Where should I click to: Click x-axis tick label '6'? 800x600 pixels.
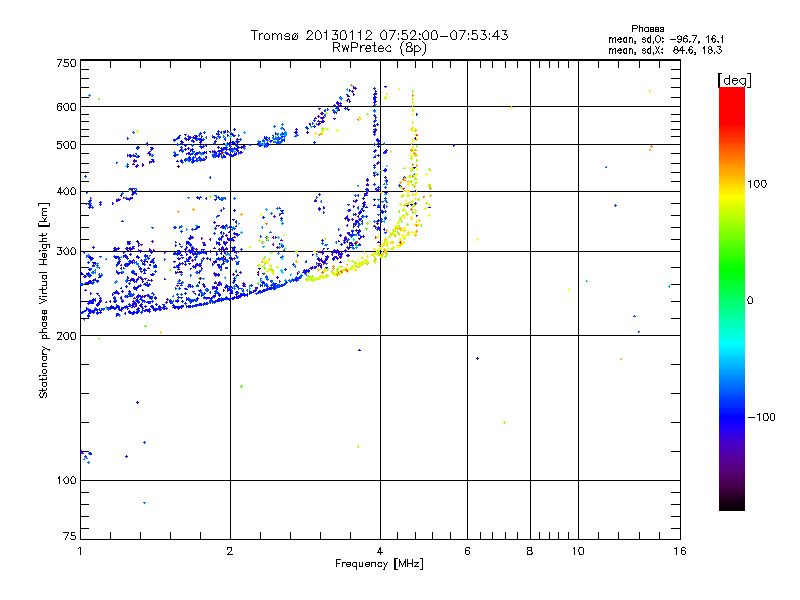pyautogui.click(x=467, y=551)
